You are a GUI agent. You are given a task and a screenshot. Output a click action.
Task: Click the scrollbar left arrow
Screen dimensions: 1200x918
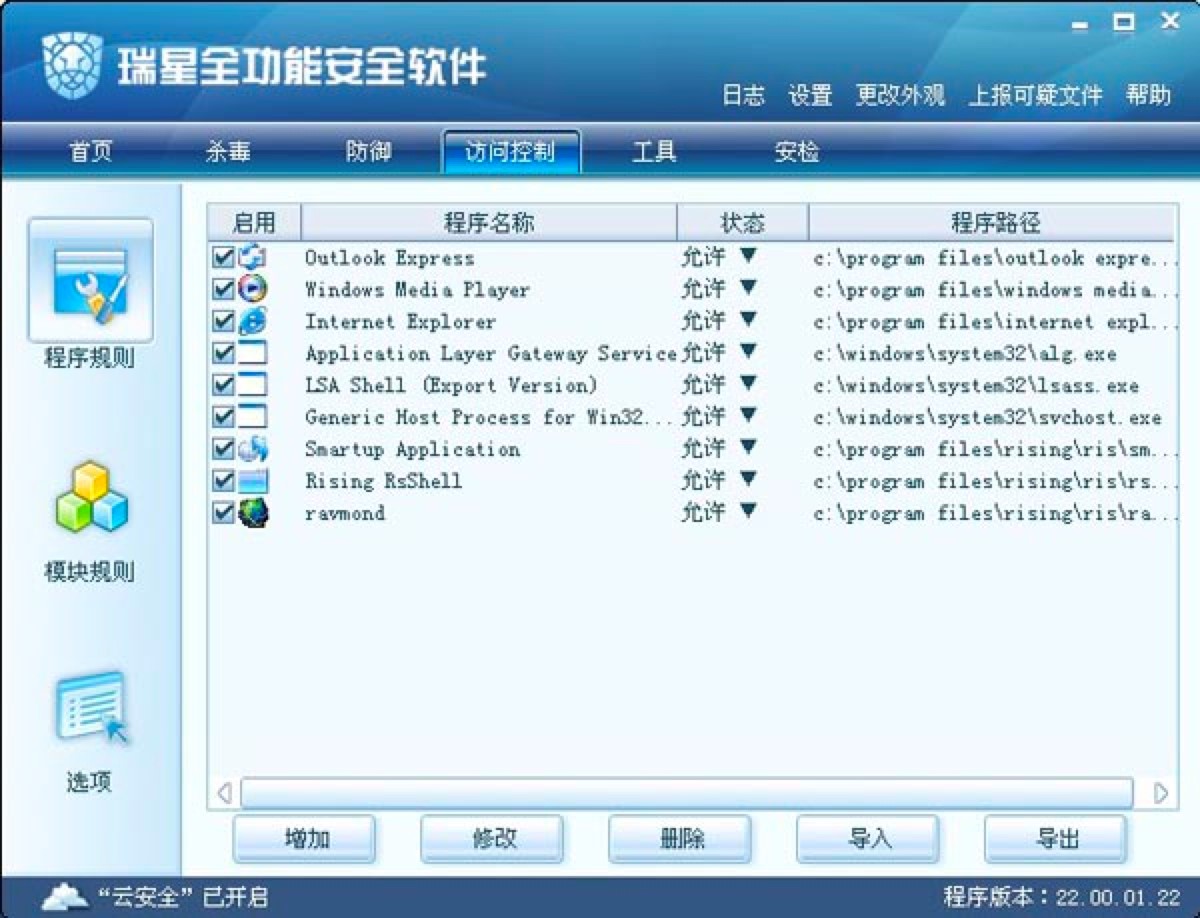click(225, 793)
